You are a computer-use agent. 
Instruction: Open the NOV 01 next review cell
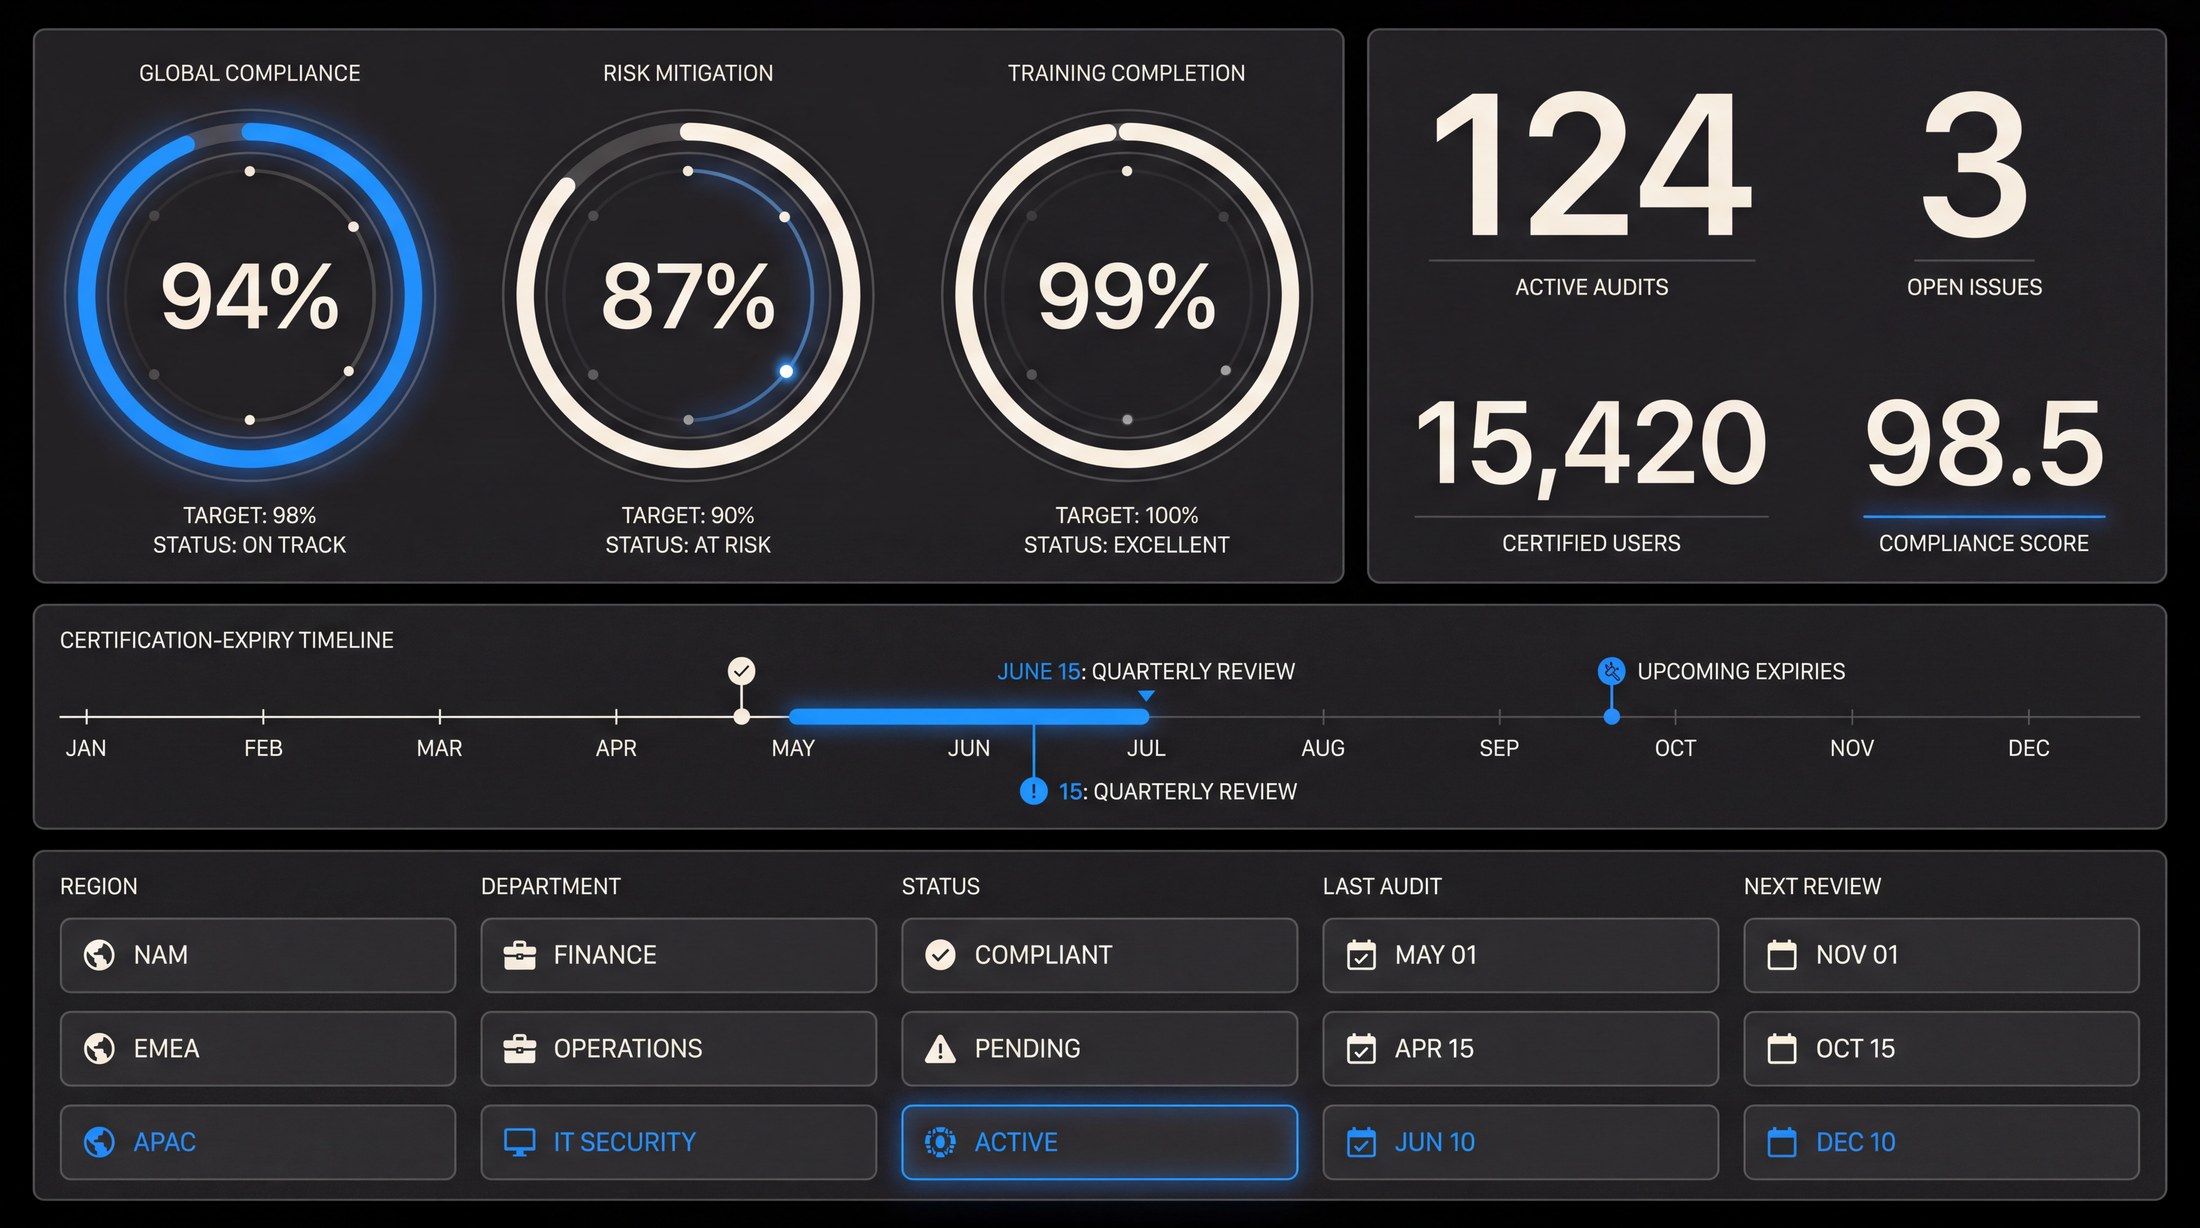click(1942, 955)
